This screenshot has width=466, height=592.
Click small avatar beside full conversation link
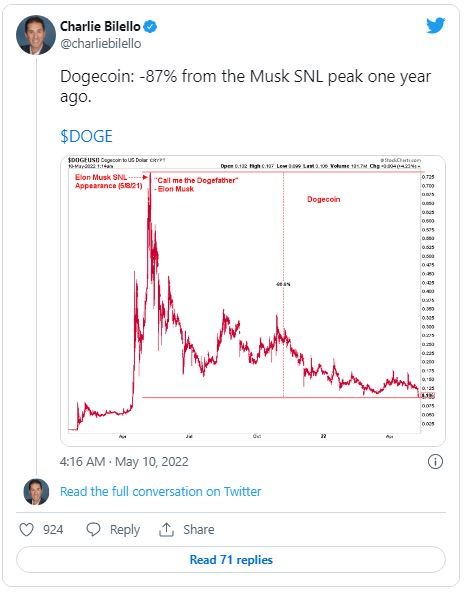[x=36, y=492]
